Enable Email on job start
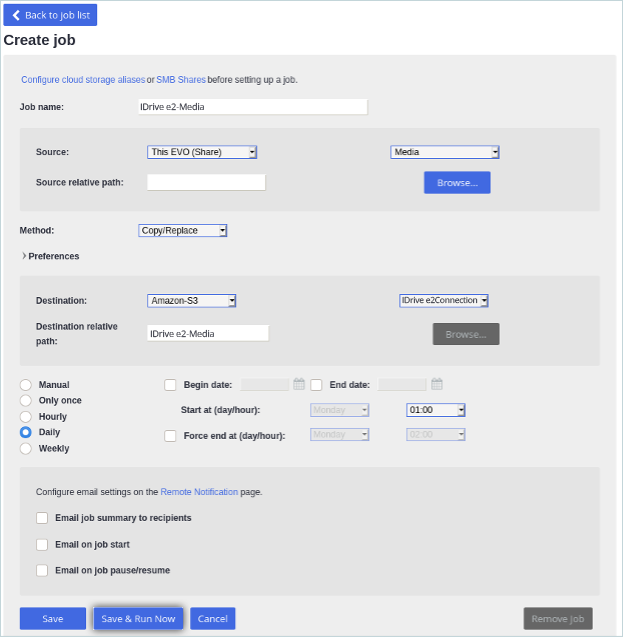The height and width of the screenshot is (637, 623). point(42,545)
